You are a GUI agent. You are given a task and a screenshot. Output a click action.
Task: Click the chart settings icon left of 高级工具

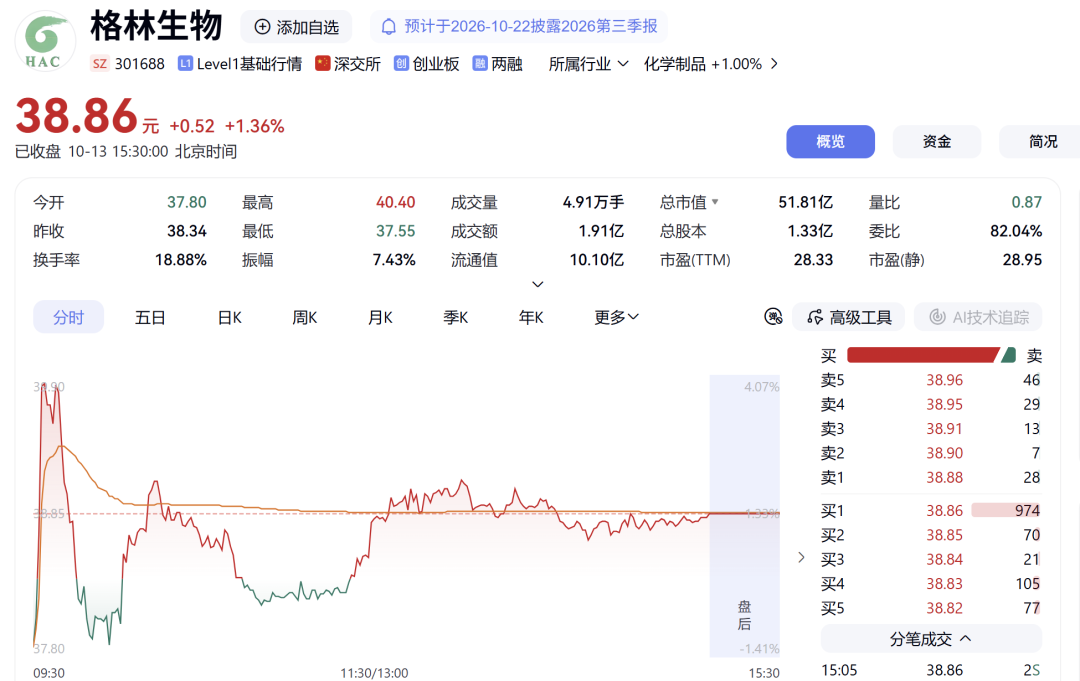(x=773, y=317)
